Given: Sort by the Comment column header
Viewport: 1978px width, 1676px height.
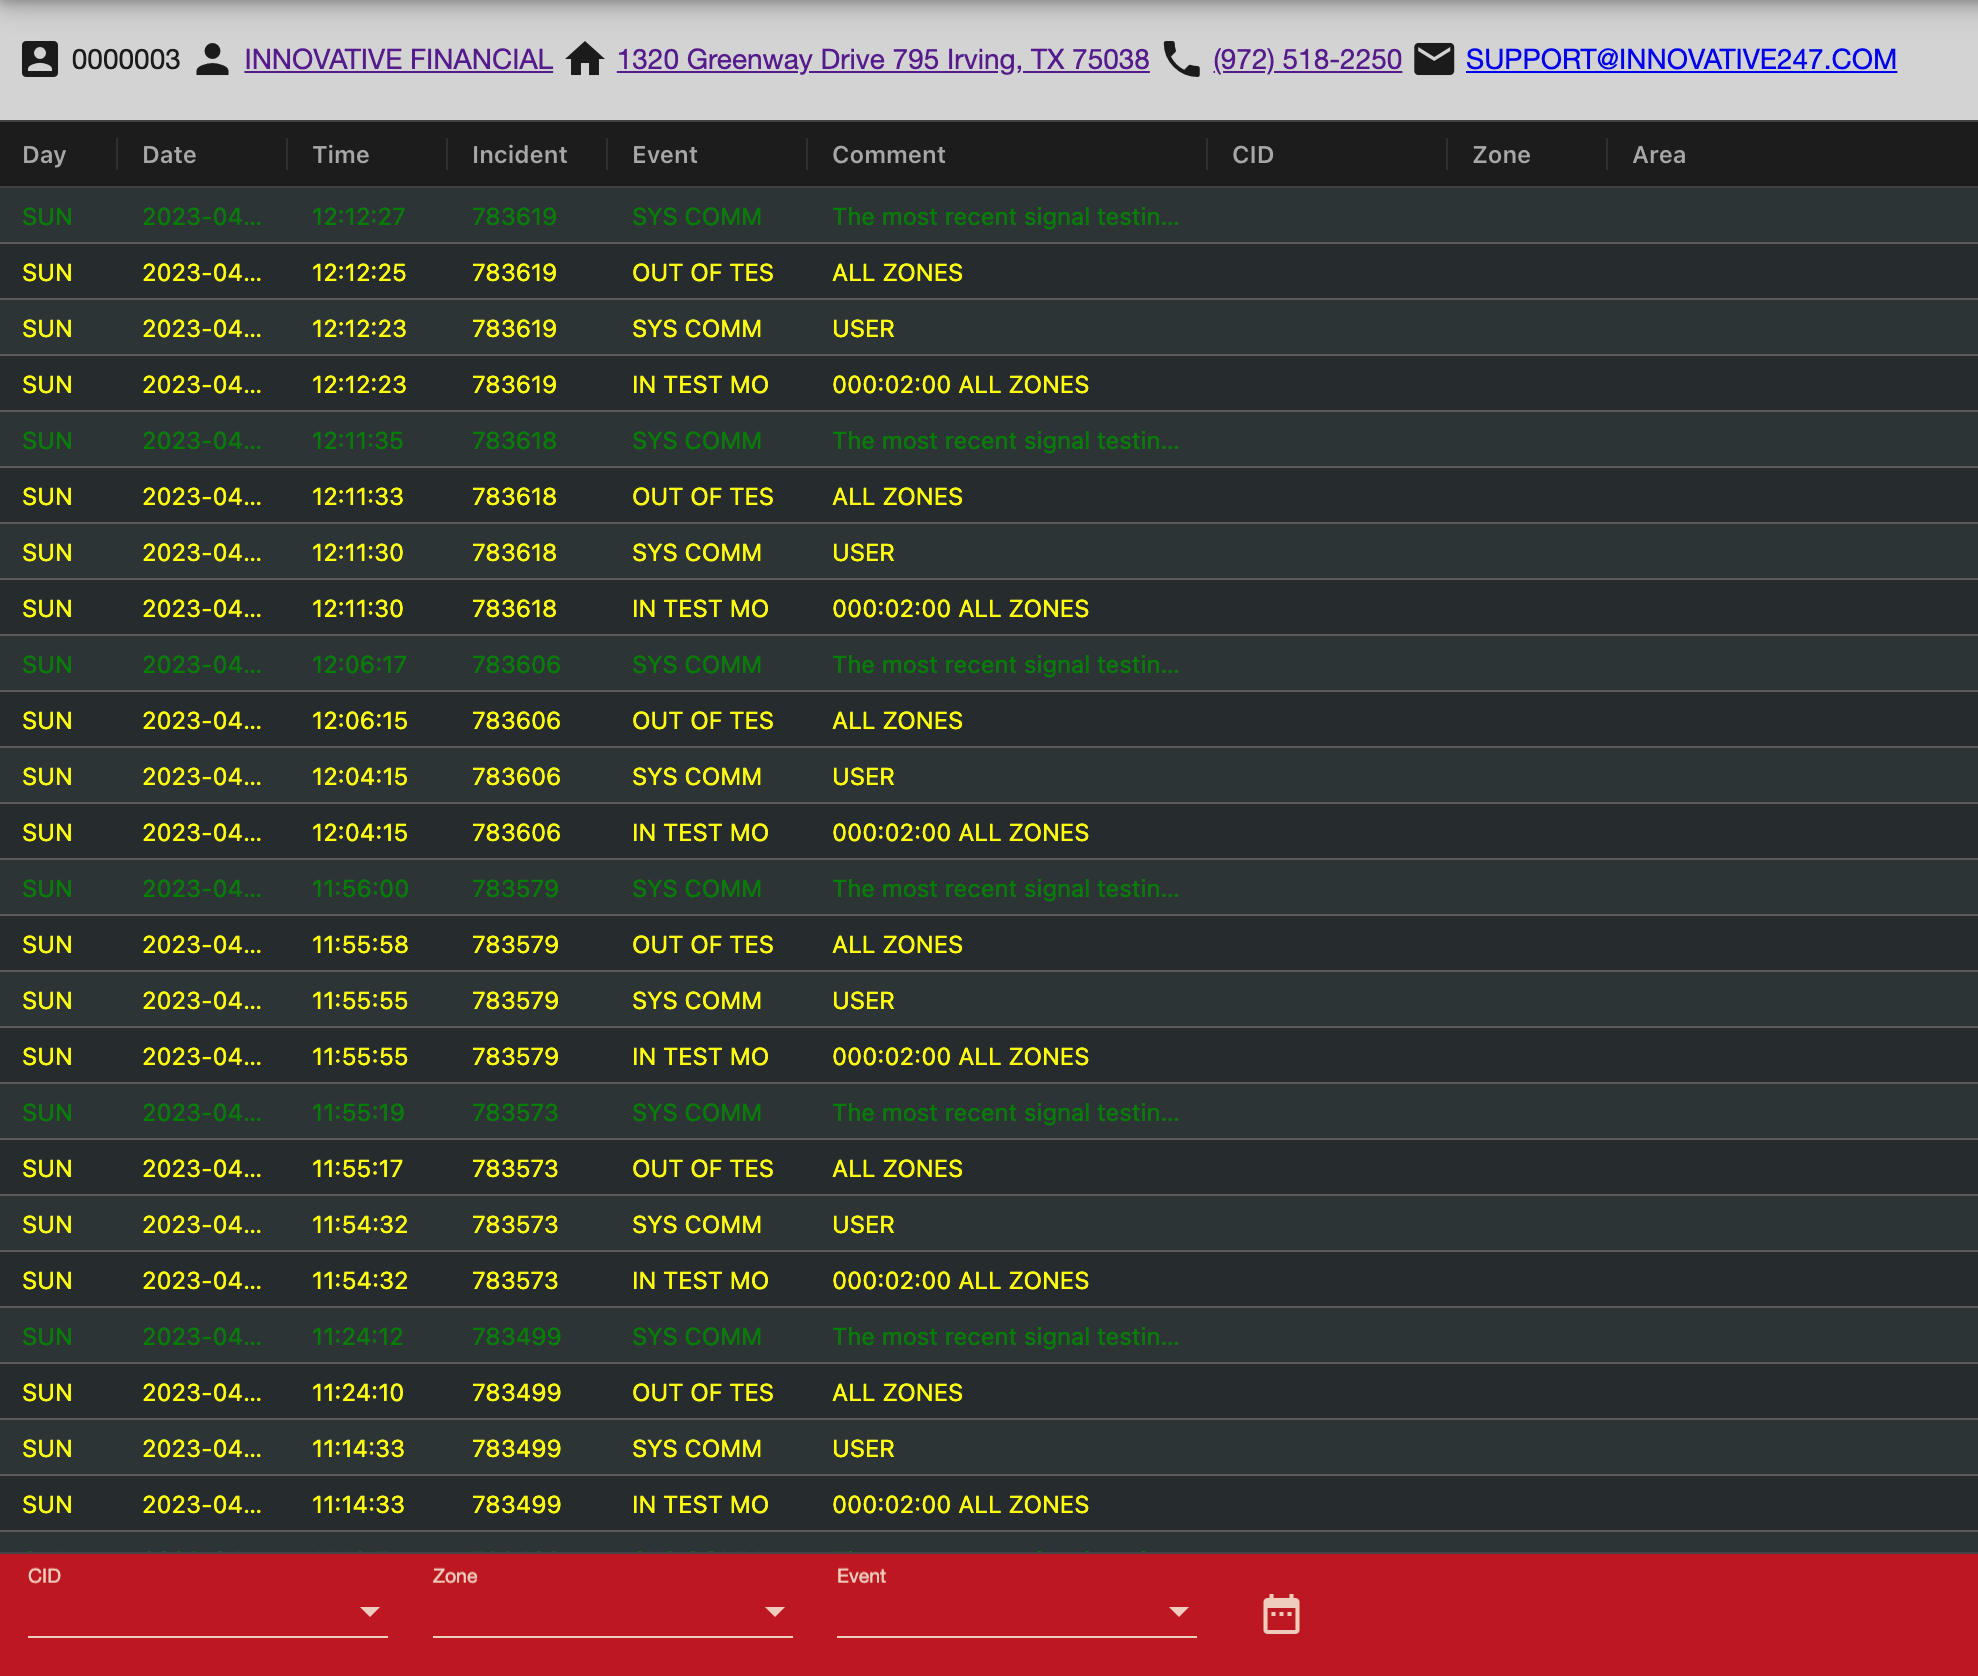Looking at the screenshot, I should point(889,155).
